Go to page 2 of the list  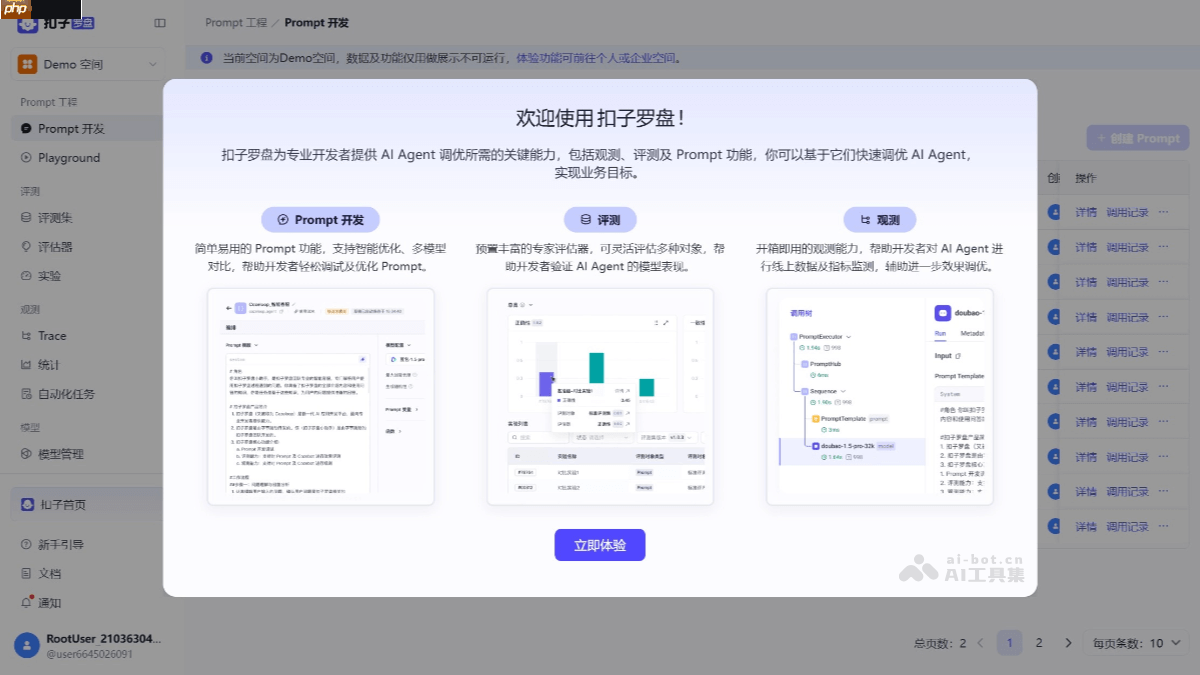pyautogui.click(x=1038, y=643)
